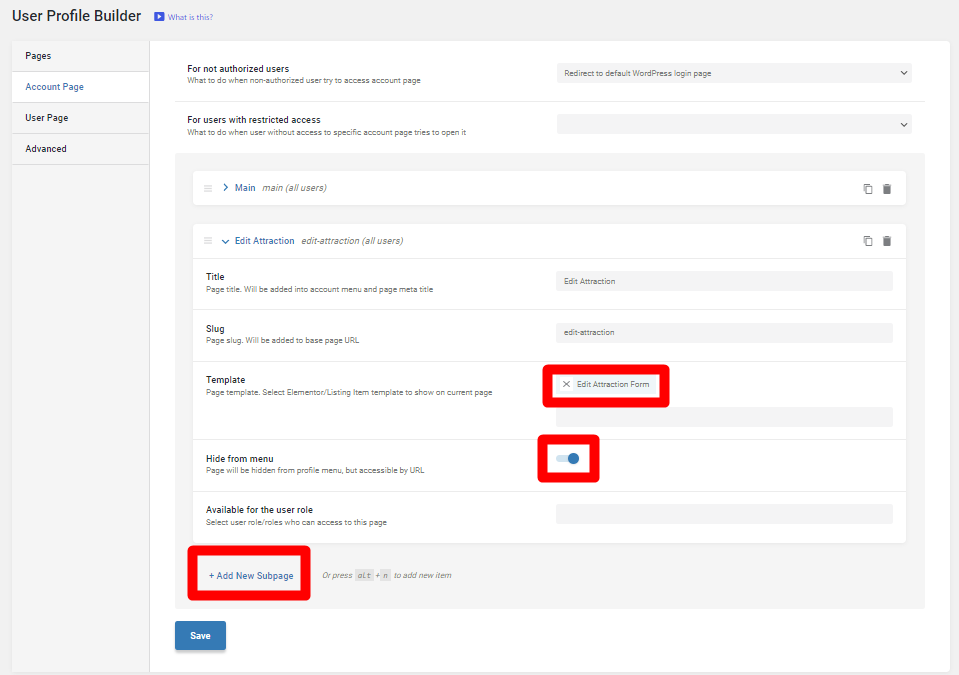Delete the Main subpage with the trash icon
The width and height of the screenshot is (959, 675).
(887, 188)
